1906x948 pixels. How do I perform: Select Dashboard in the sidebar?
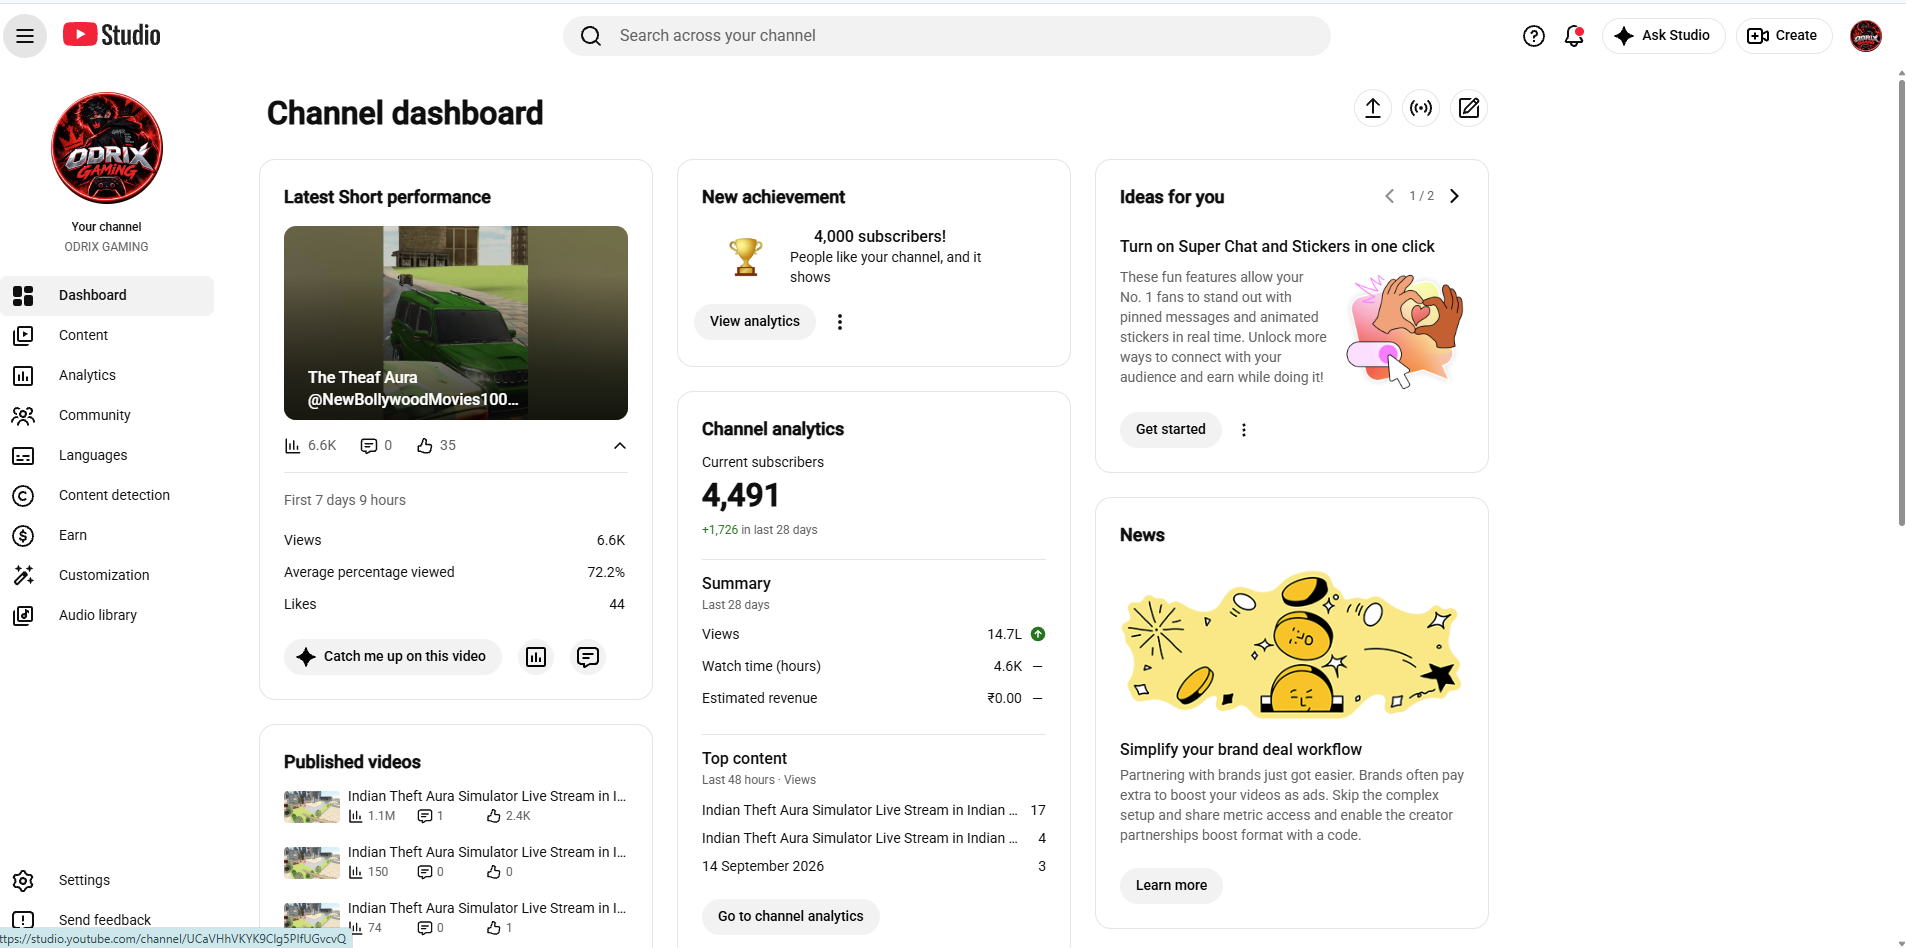pyautogui.click(x=107, y=295)
